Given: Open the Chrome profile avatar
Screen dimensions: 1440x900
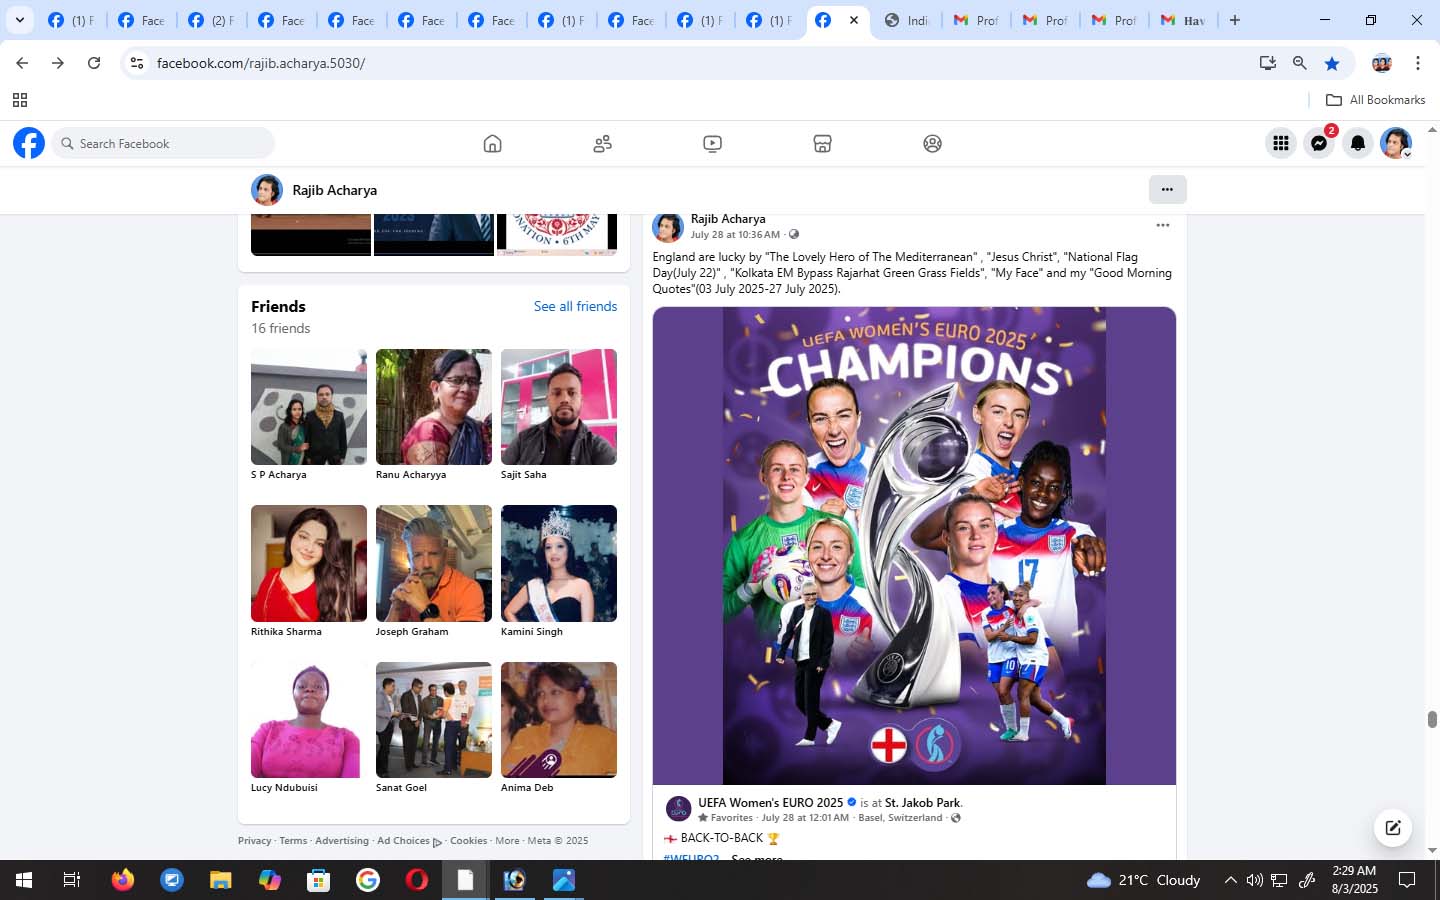Looking at the screenshot, I should coord(1382,63).
